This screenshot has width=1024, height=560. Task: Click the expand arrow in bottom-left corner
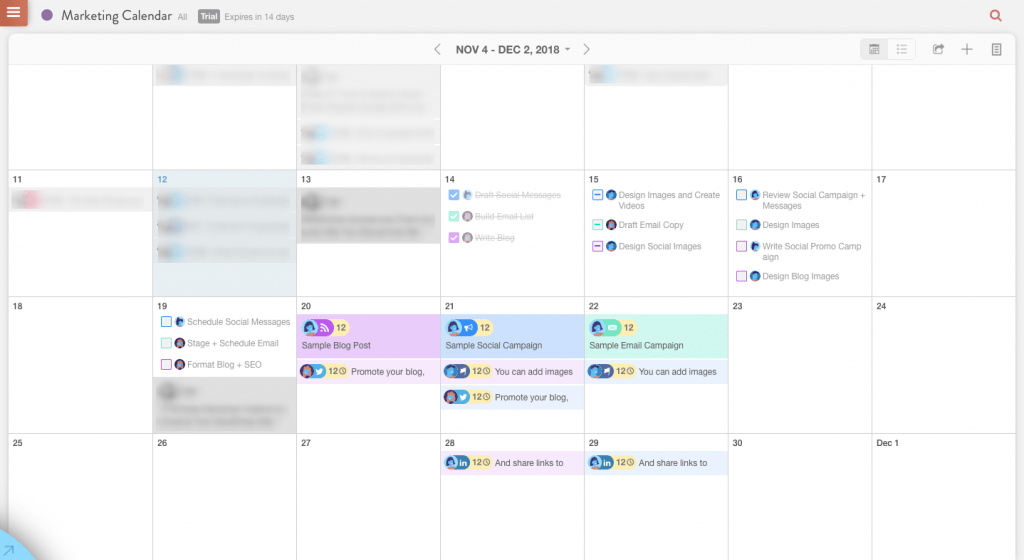click(x=9, y=550)
